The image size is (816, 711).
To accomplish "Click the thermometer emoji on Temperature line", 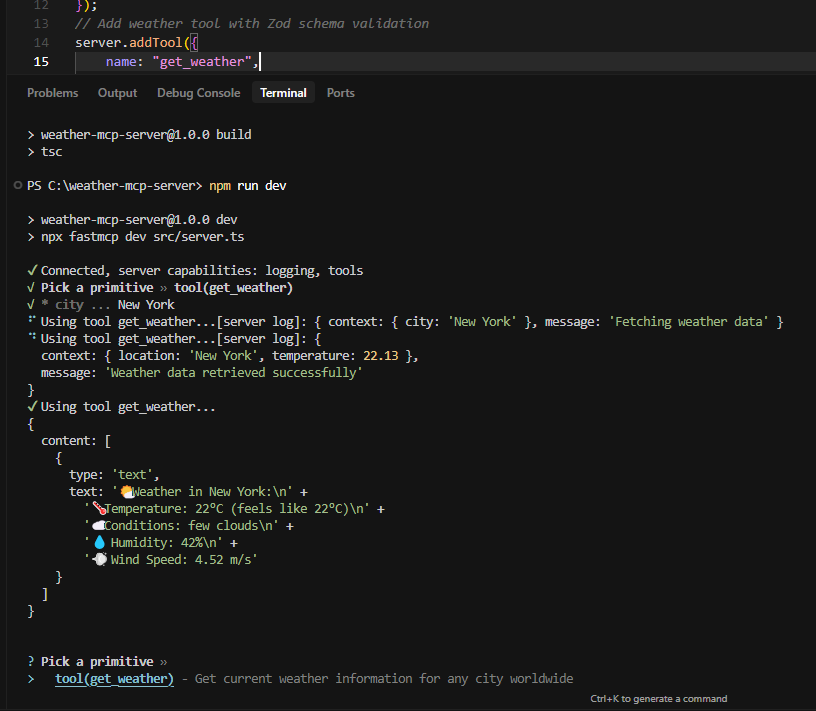I will (x=98, y=509).
